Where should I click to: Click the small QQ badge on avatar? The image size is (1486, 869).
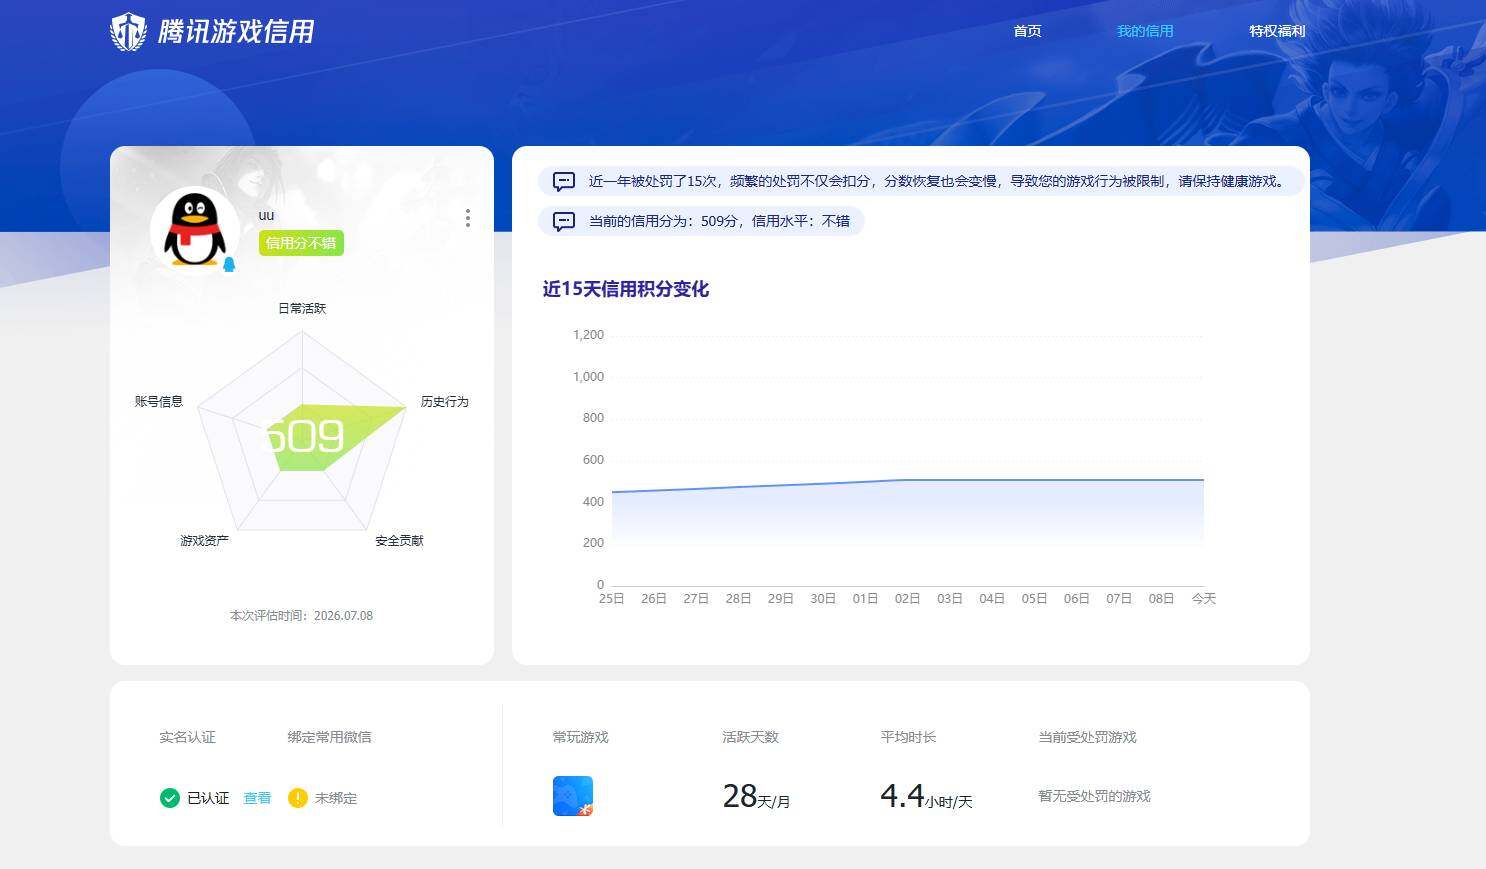click(x=229, y=265)
